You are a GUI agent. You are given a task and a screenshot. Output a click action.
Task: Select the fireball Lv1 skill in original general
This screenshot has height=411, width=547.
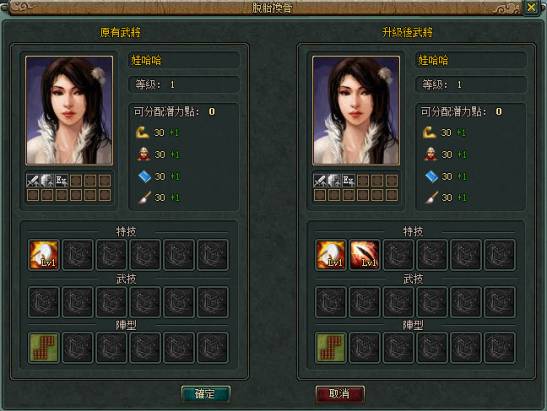(x=44, y=255)
